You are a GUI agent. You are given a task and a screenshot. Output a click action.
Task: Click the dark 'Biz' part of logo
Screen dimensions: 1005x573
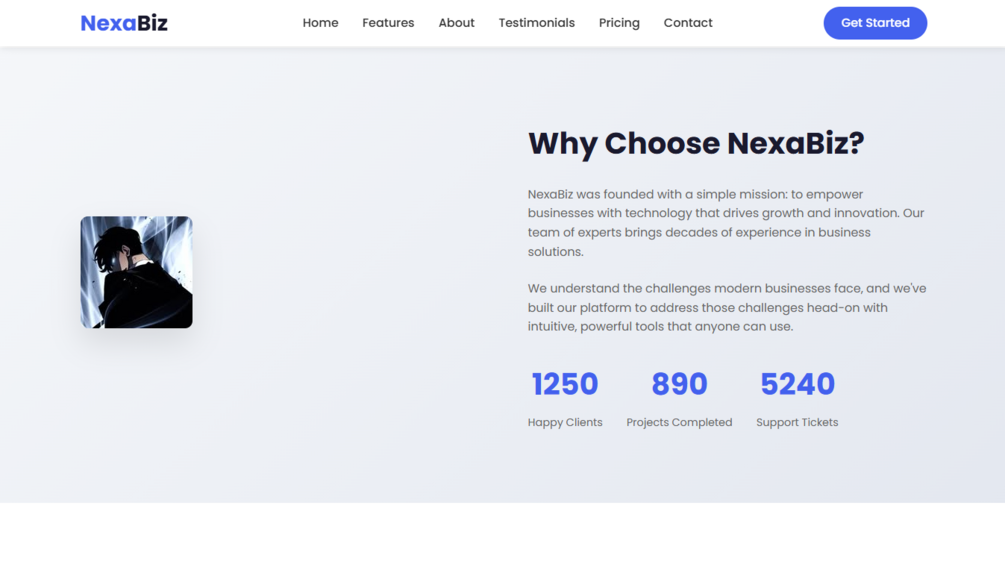tap(153, 23)
